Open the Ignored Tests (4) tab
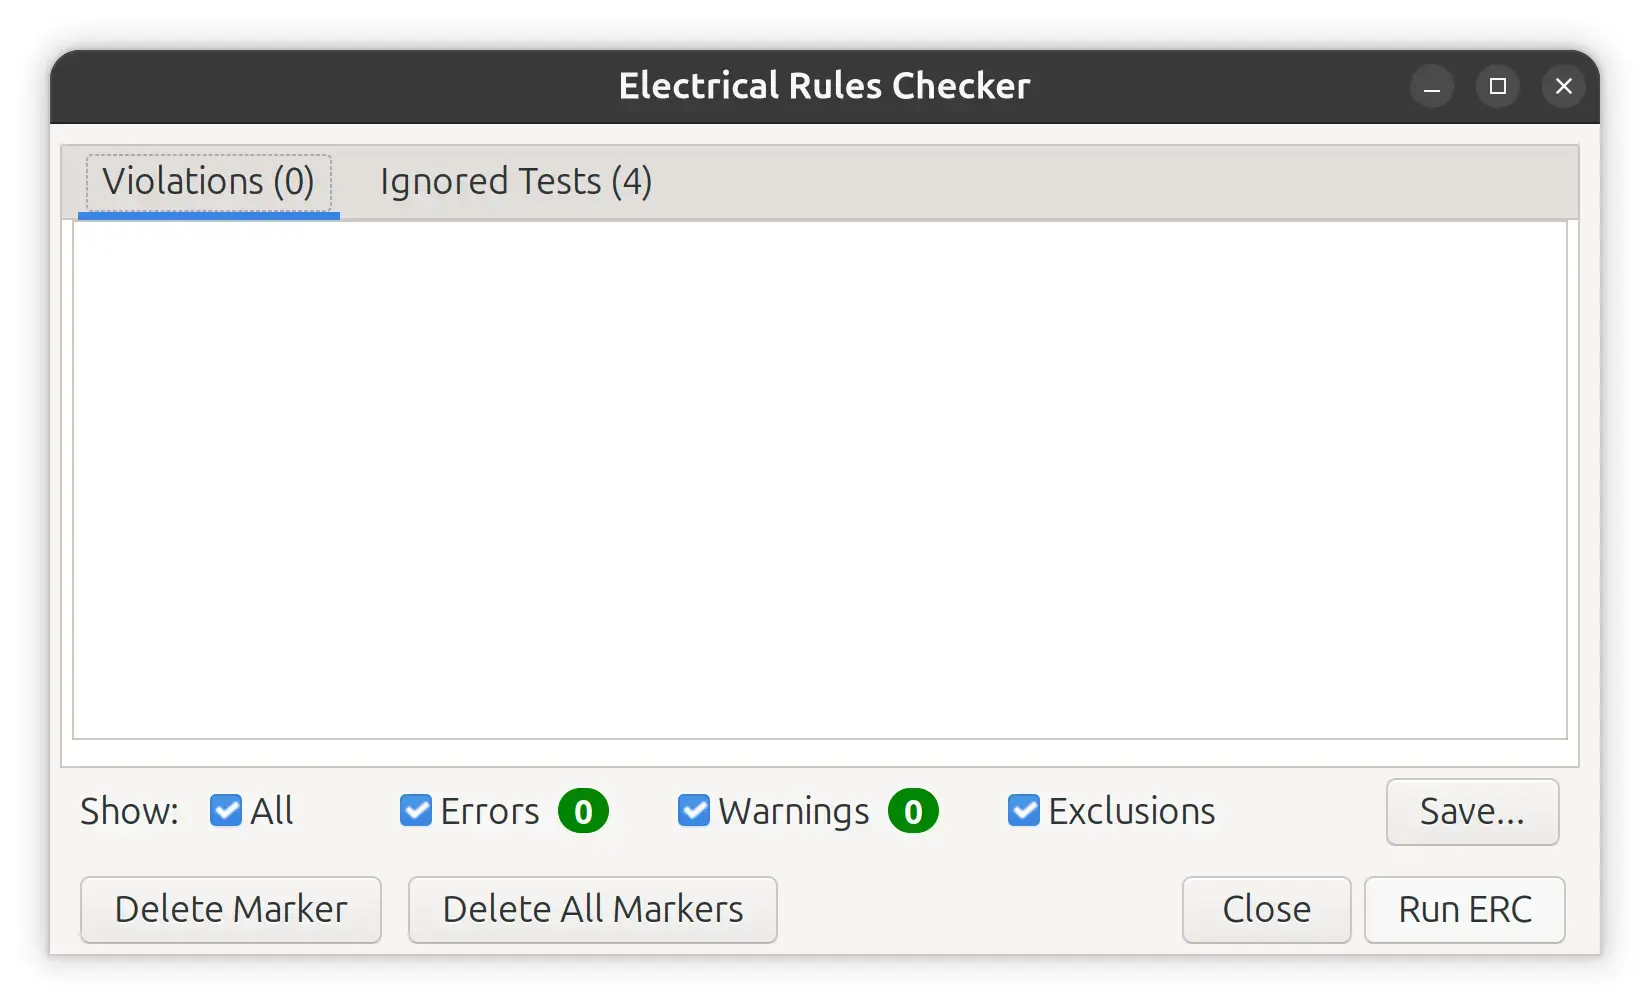 tap(515, 182)
